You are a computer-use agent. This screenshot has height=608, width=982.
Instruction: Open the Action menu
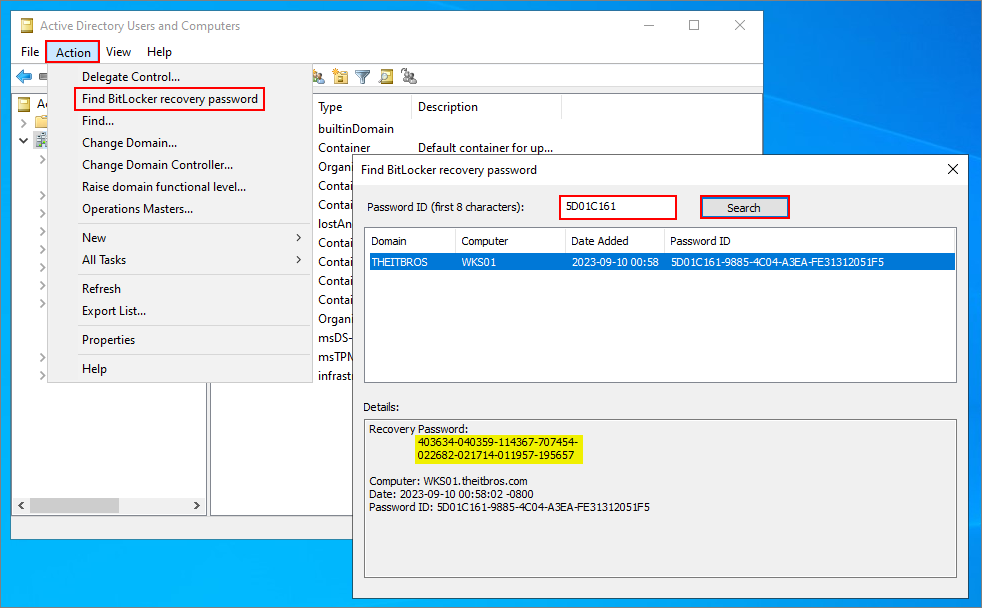(x=73, y=52)
